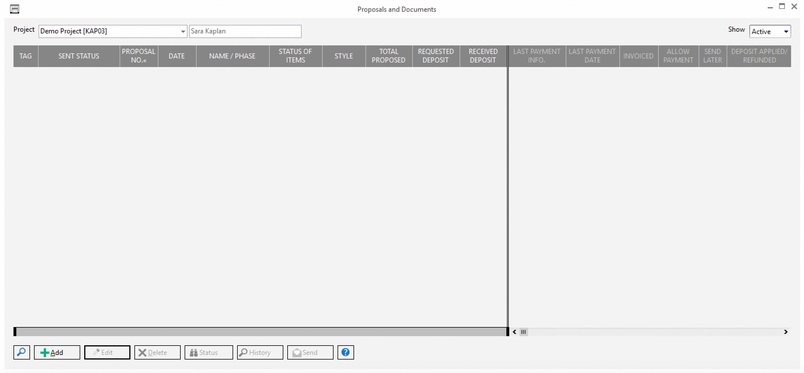The width and height of the screenshot is (804, 373).
Task: Open the Project dropdown showing Demo Project [KAP03]
Action: (x=113, y=31)
